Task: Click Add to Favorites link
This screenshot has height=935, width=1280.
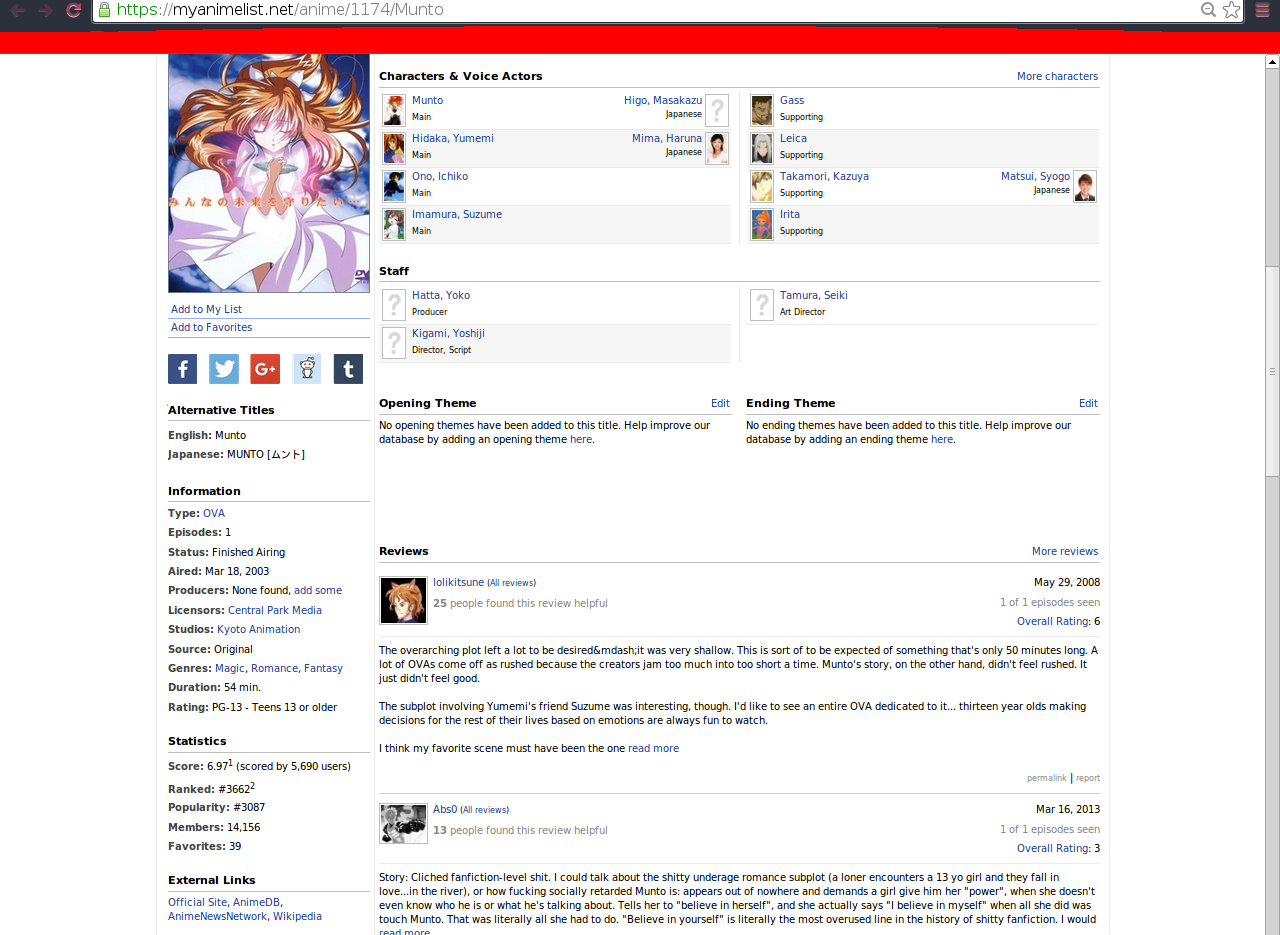Action: pos(211,328)
